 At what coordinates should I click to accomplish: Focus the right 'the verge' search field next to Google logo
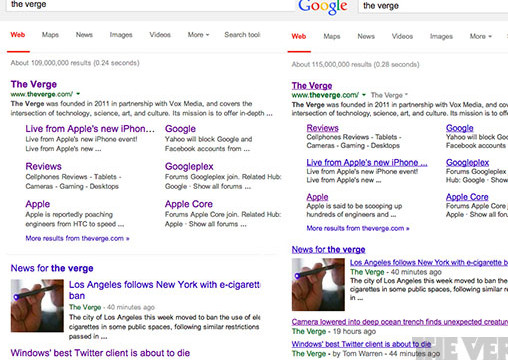433,6
